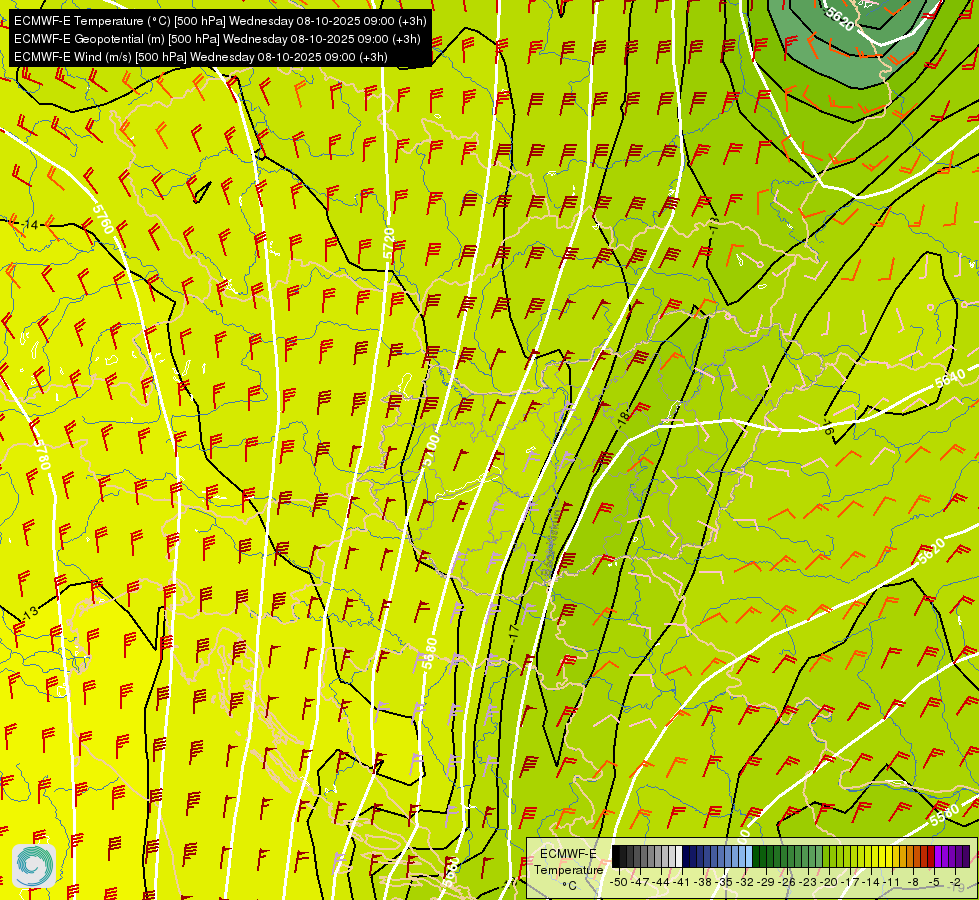Click the -32 tick label in legend

point(745,882)
